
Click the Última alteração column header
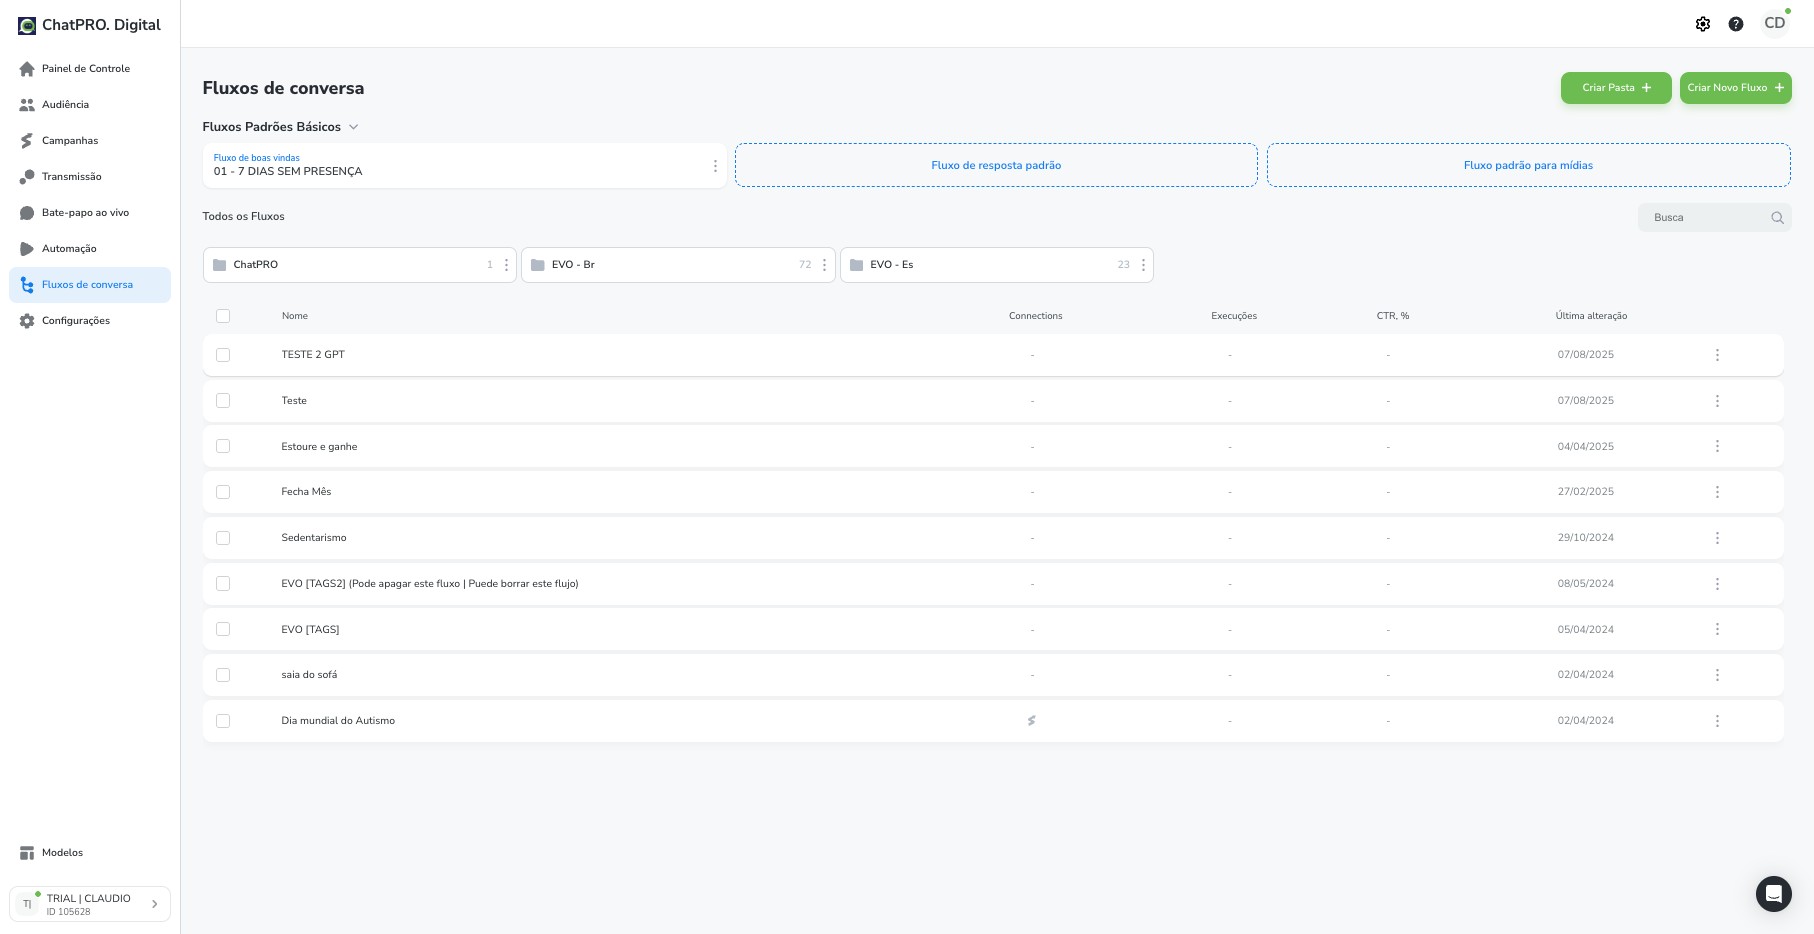point(1591,316)
